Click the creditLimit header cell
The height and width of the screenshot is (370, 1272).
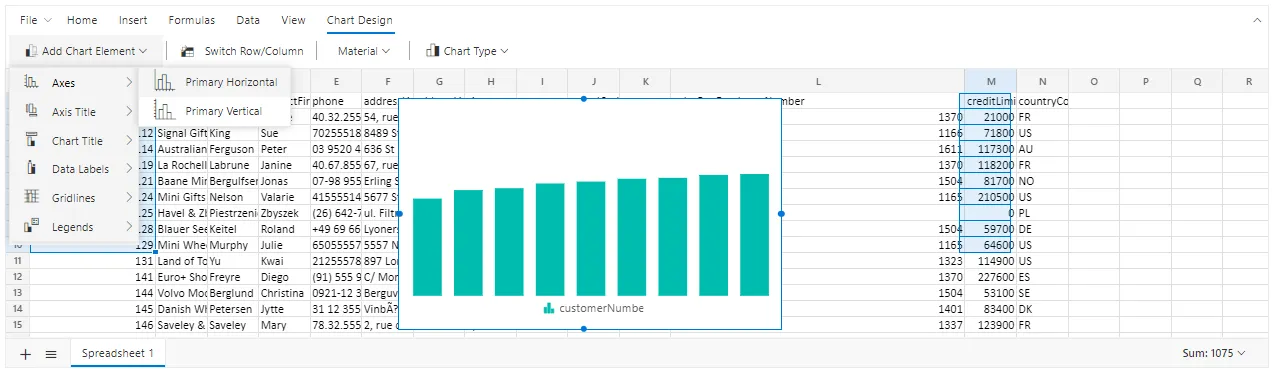[x=990, y=101]
